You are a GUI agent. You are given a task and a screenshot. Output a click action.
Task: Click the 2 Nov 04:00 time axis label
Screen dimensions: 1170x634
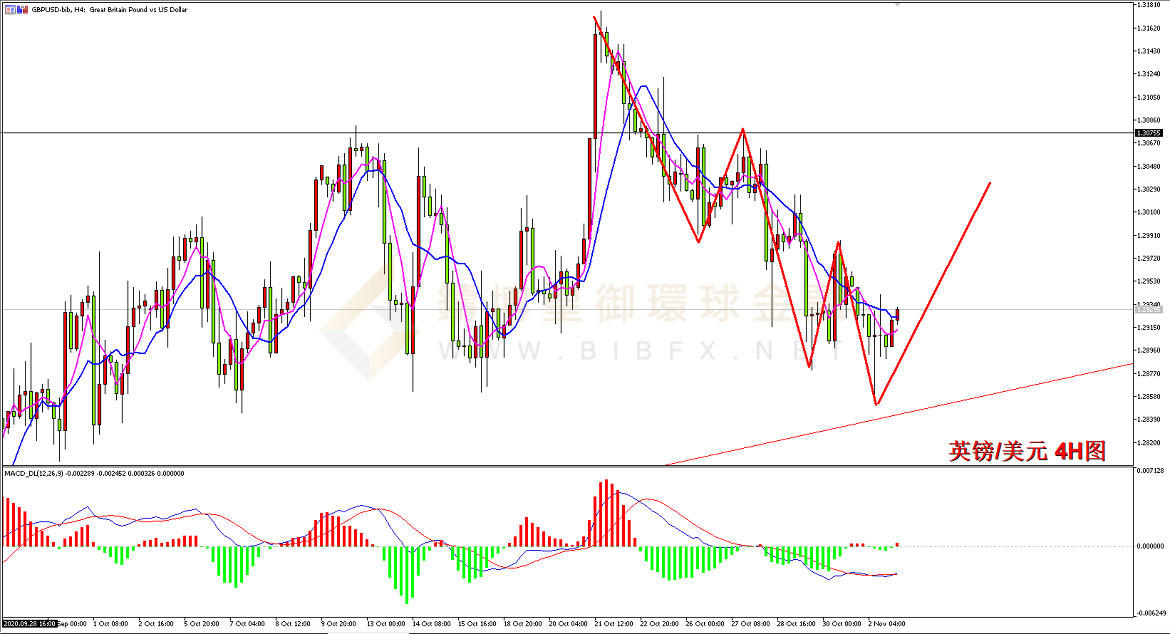(x=886, y=624)
